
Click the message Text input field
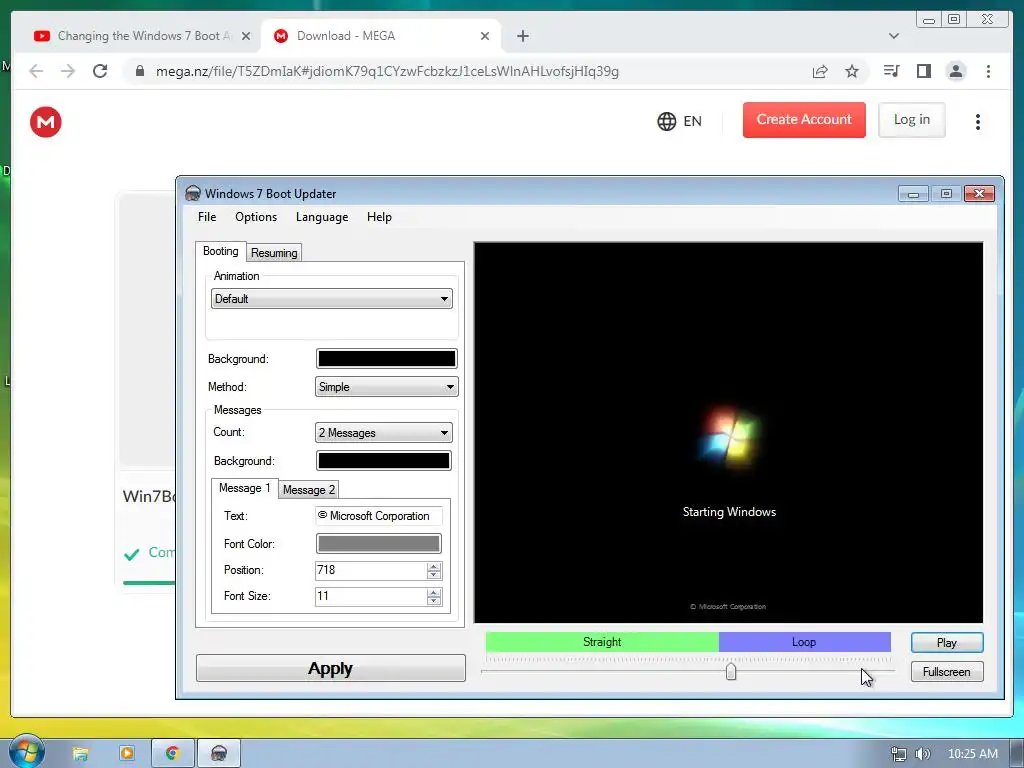click(379, 516)
